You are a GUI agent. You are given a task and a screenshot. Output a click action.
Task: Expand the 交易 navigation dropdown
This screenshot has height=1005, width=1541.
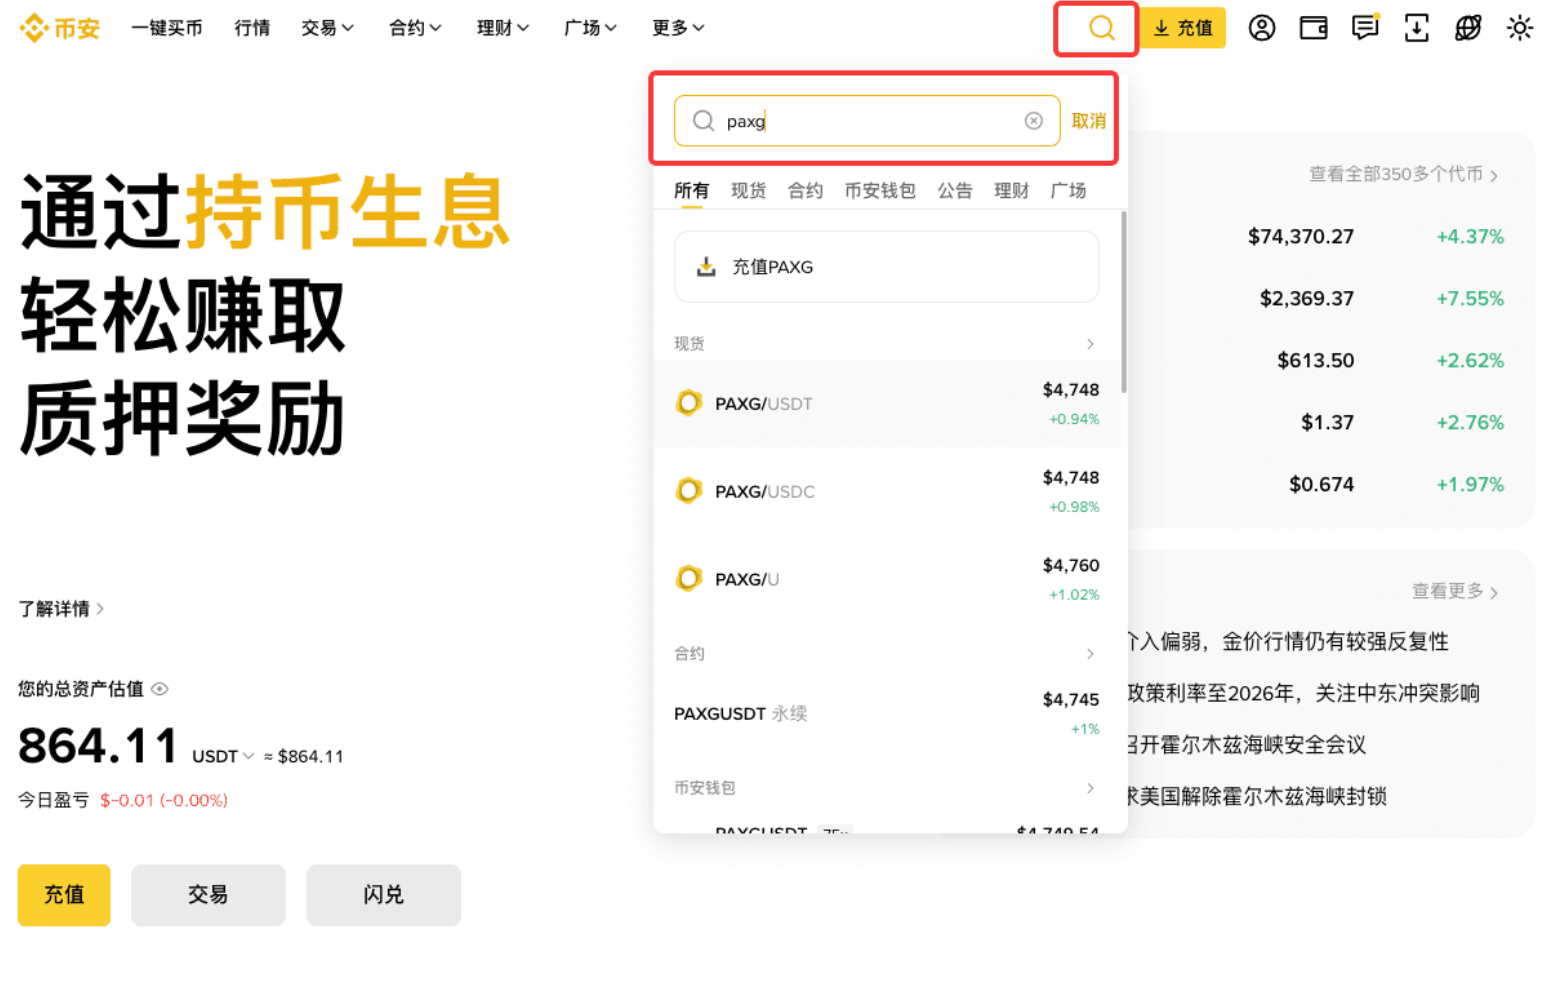click(x=327, y=28)
